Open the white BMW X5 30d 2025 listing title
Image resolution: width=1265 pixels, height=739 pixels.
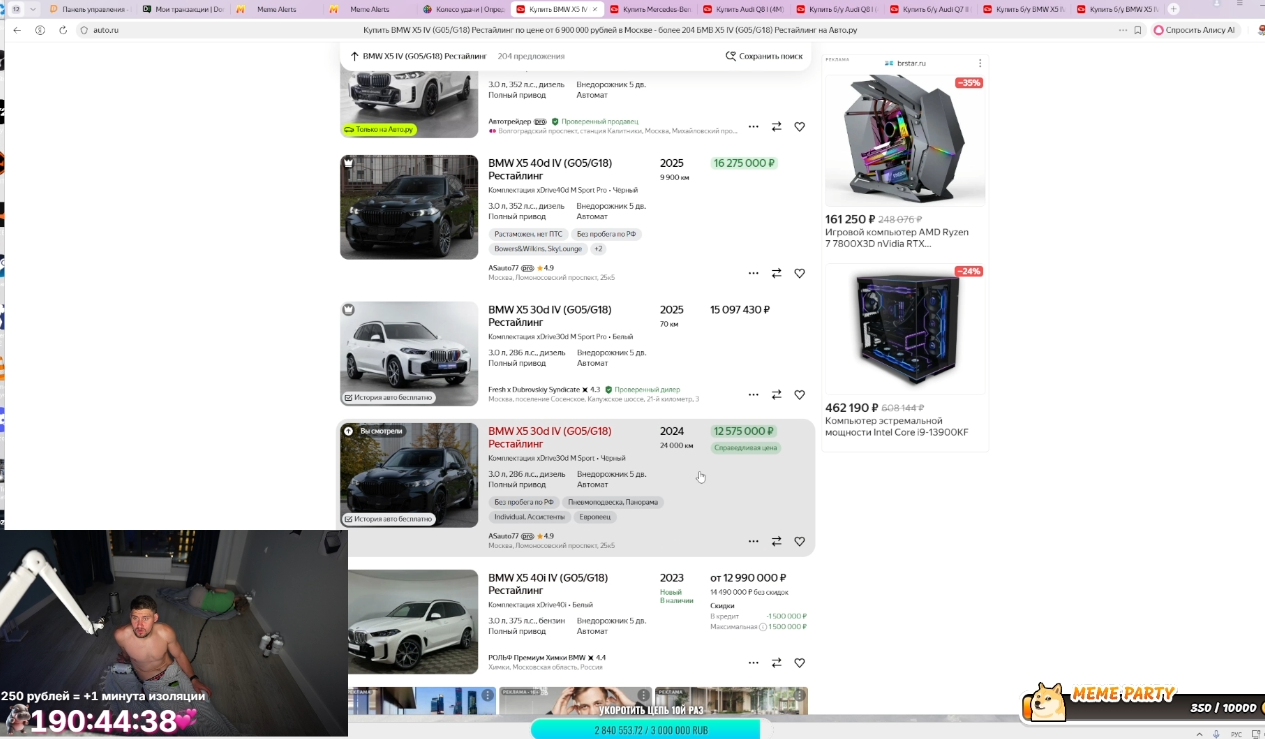point(550,316)
